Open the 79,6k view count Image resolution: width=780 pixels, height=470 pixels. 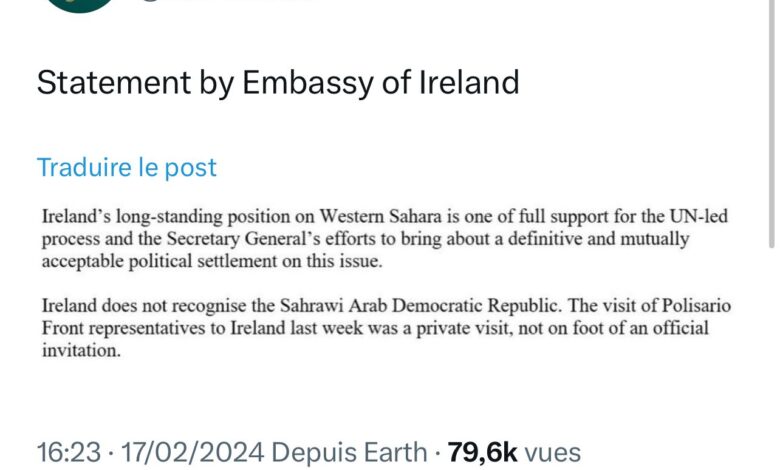pos(483,453)
